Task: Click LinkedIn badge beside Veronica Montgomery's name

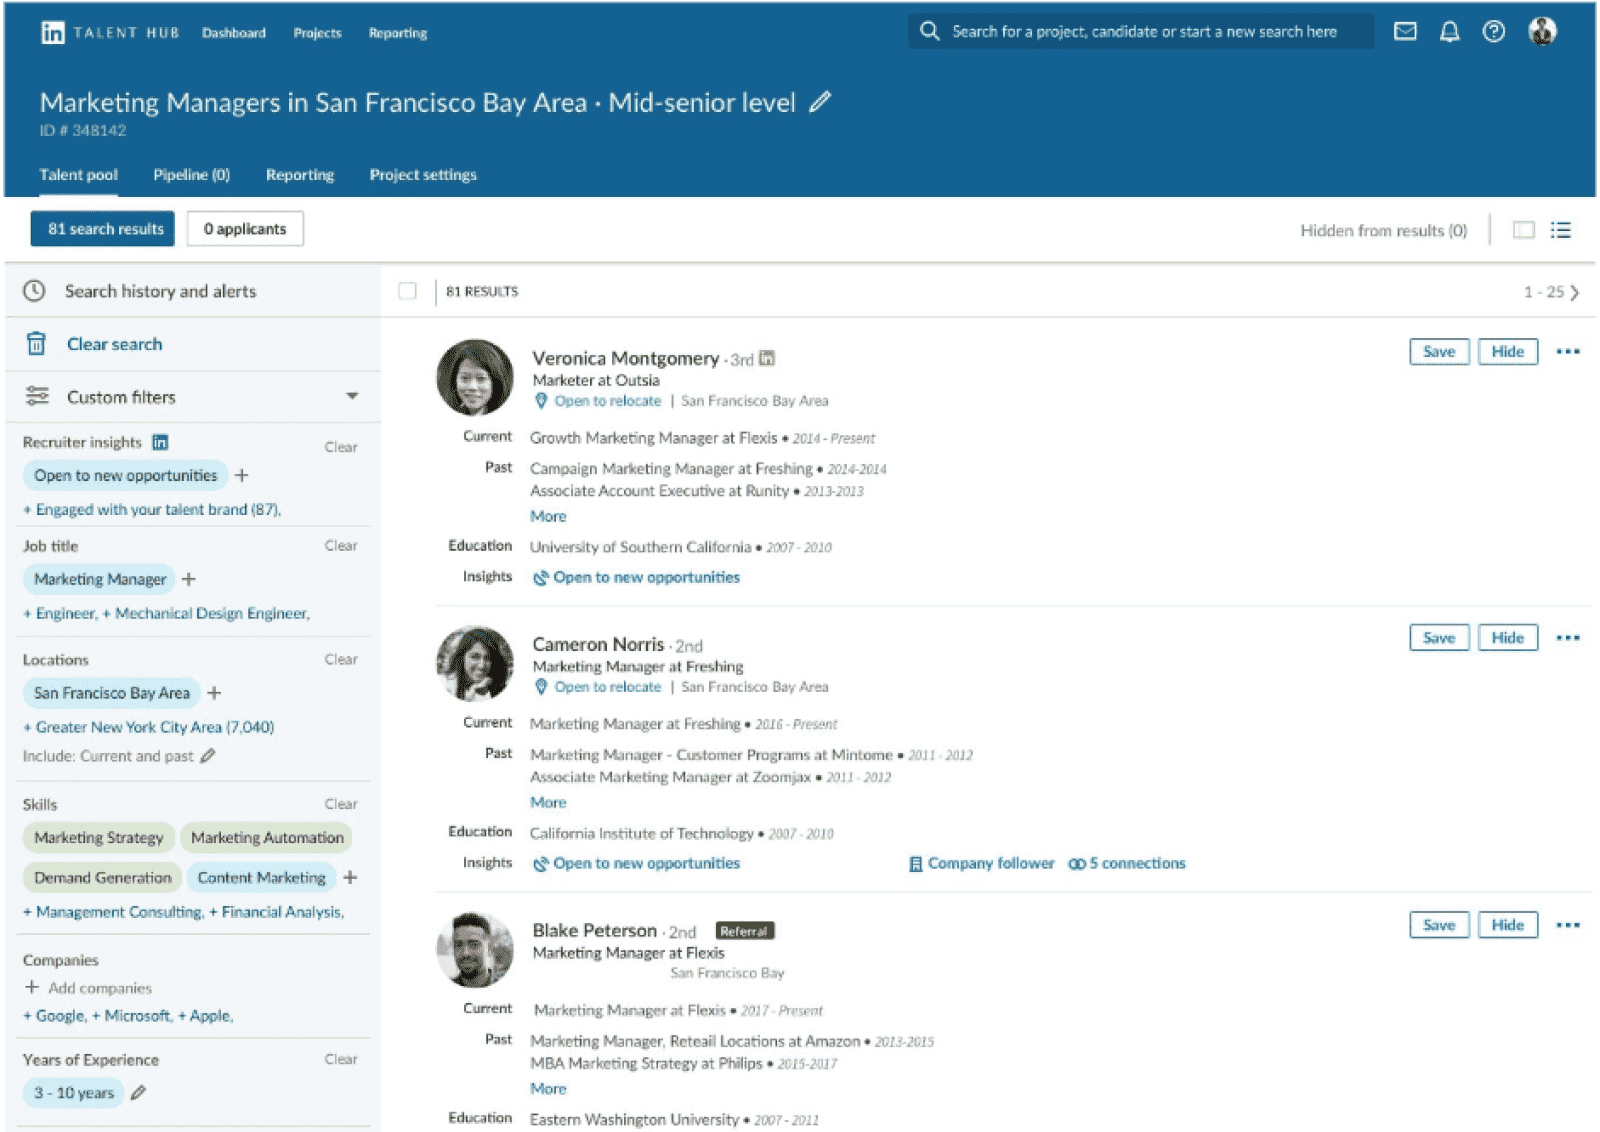Action: 767,358
